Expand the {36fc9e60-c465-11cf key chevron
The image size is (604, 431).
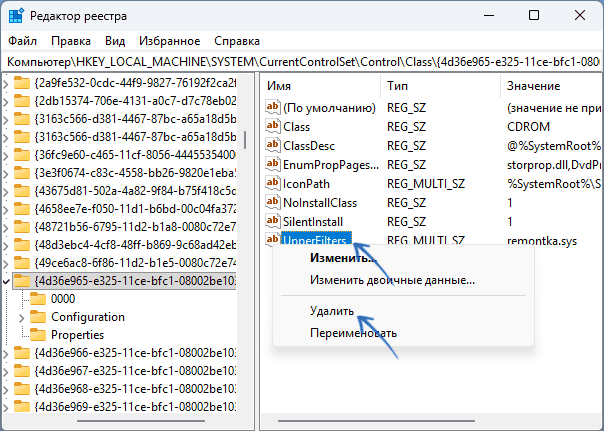6,156
